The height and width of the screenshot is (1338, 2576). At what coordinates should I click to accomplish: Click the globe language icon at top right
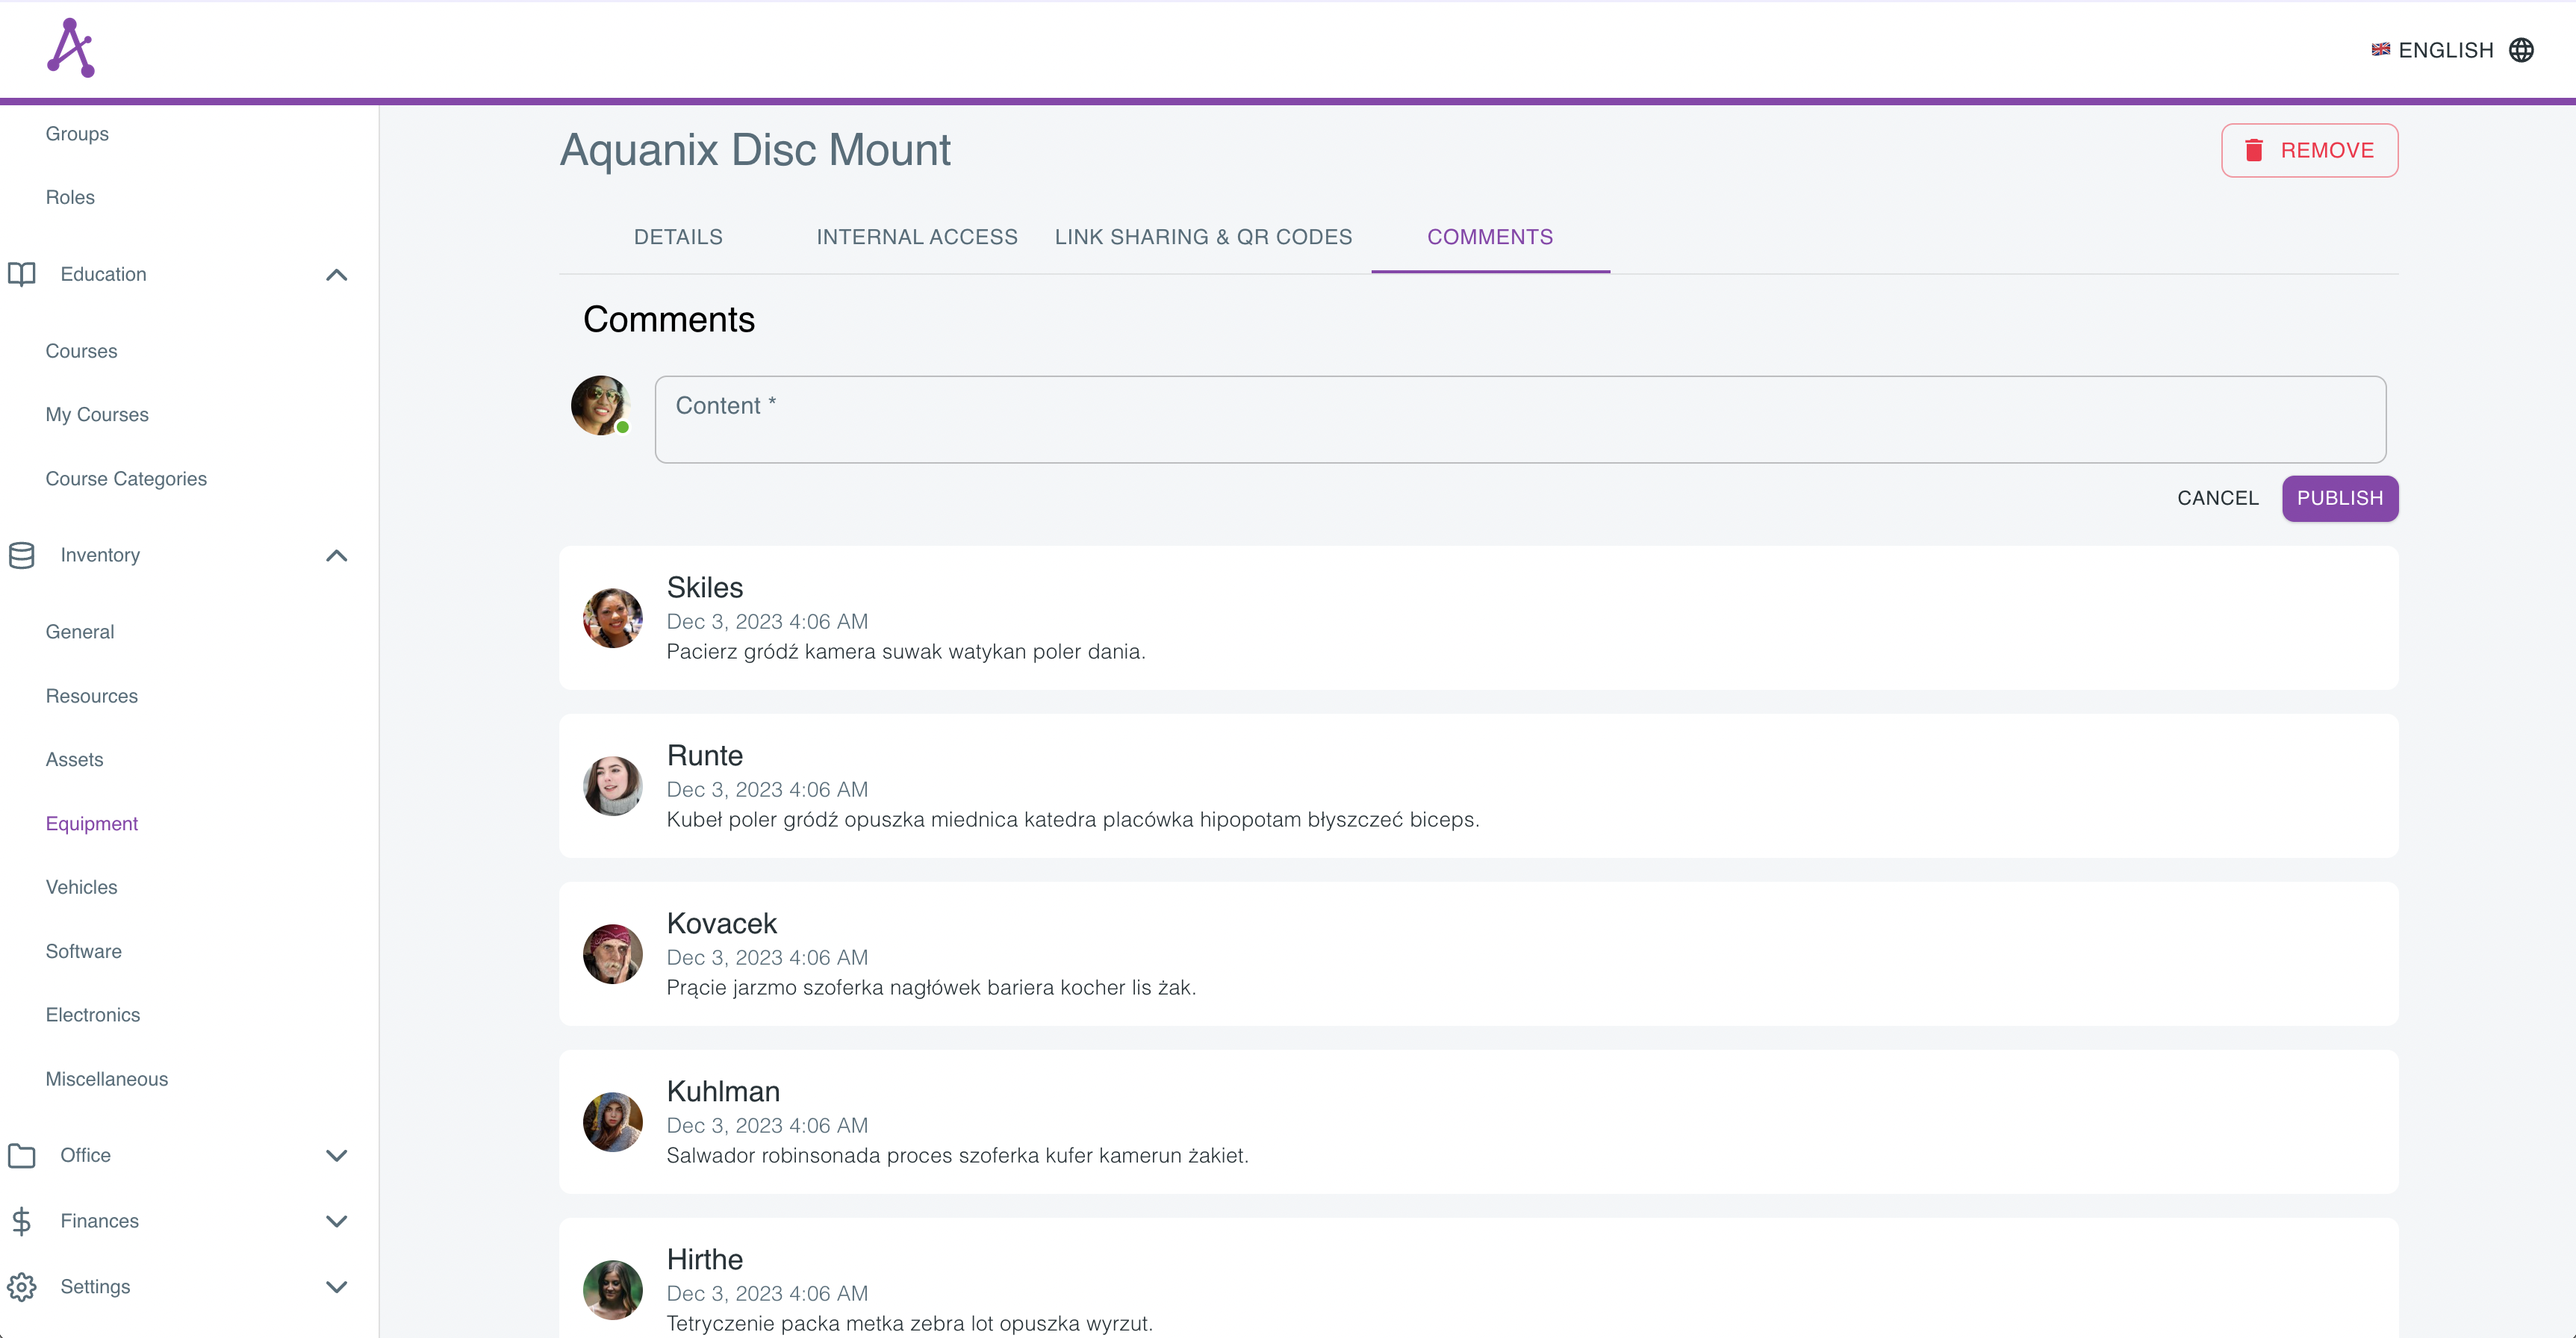(2523, 49)
